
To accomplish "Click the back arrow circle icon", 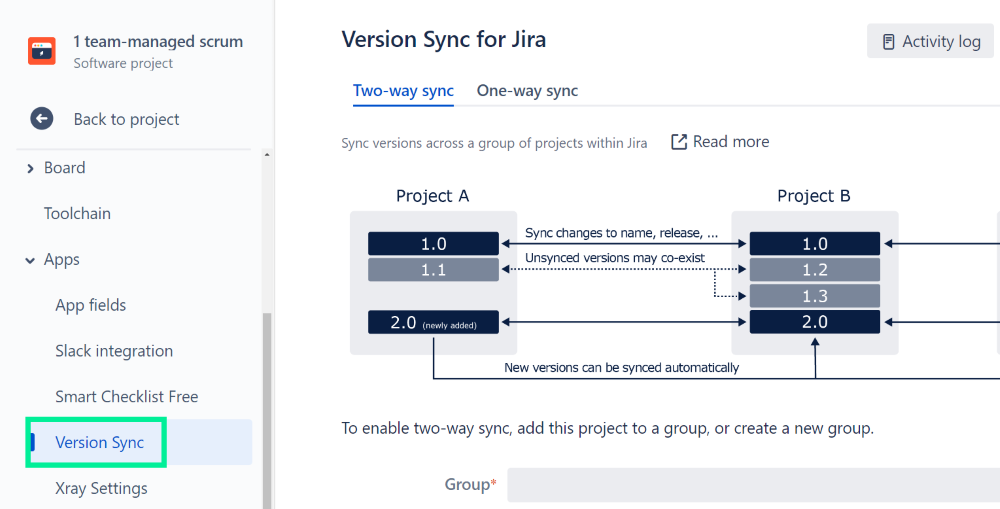I will click(x=41, y=119).
